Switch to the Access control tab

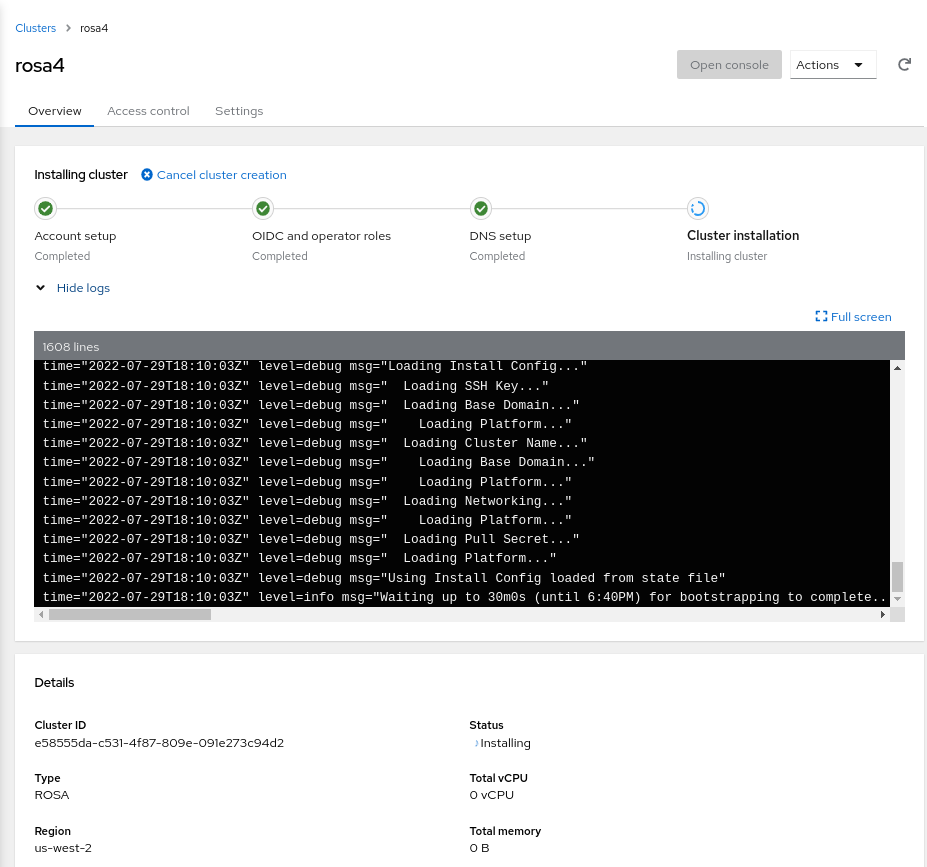148,111
